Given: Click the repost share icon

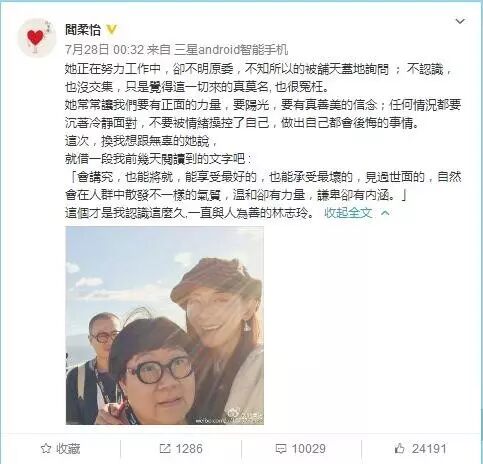Looking at the screenshot, I should click(x=165, y=449).
